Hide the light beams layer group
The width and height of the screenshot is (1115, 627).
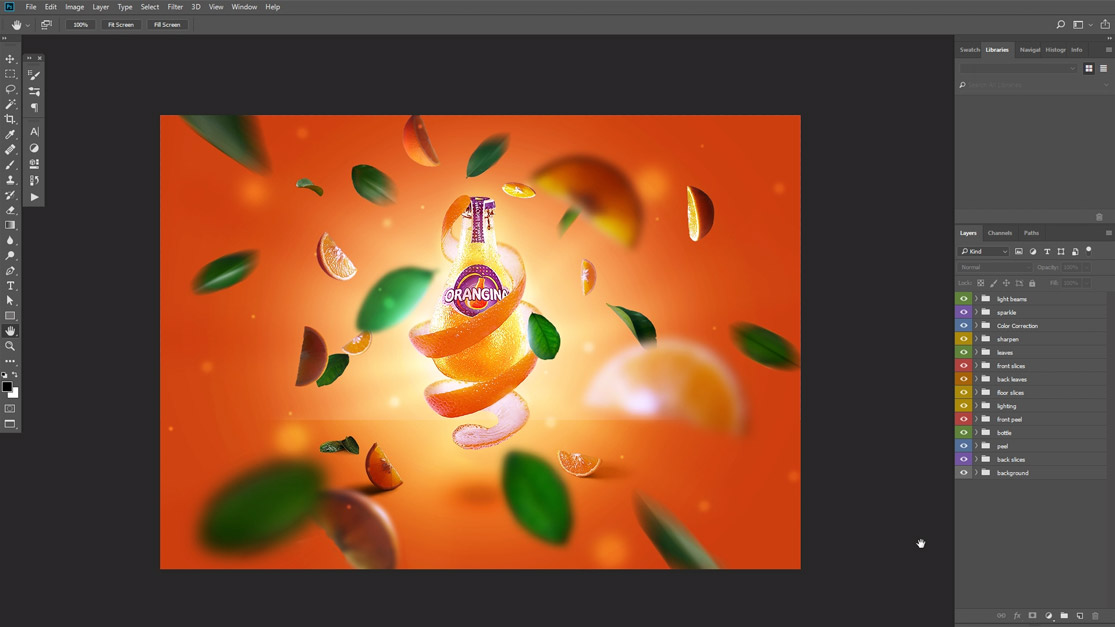point(964,299)
